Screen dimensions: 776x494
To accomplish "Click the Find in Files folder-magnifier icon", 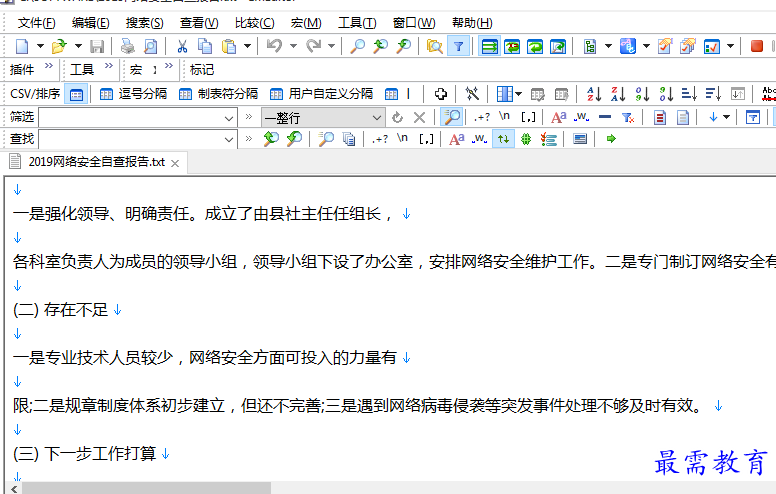I will point(434,47).
